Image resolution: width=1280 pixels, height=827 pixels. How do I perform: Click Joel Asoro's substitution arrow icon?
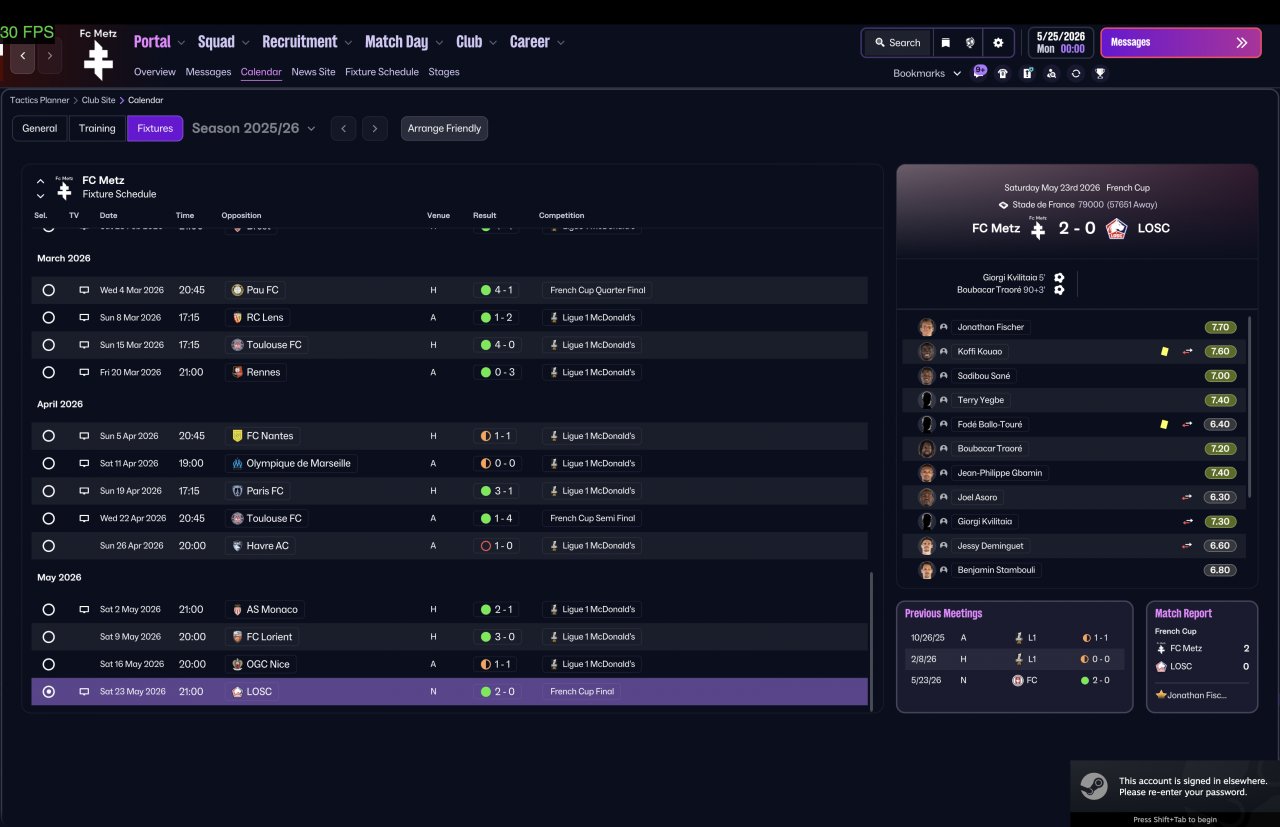click(1187, 497)
